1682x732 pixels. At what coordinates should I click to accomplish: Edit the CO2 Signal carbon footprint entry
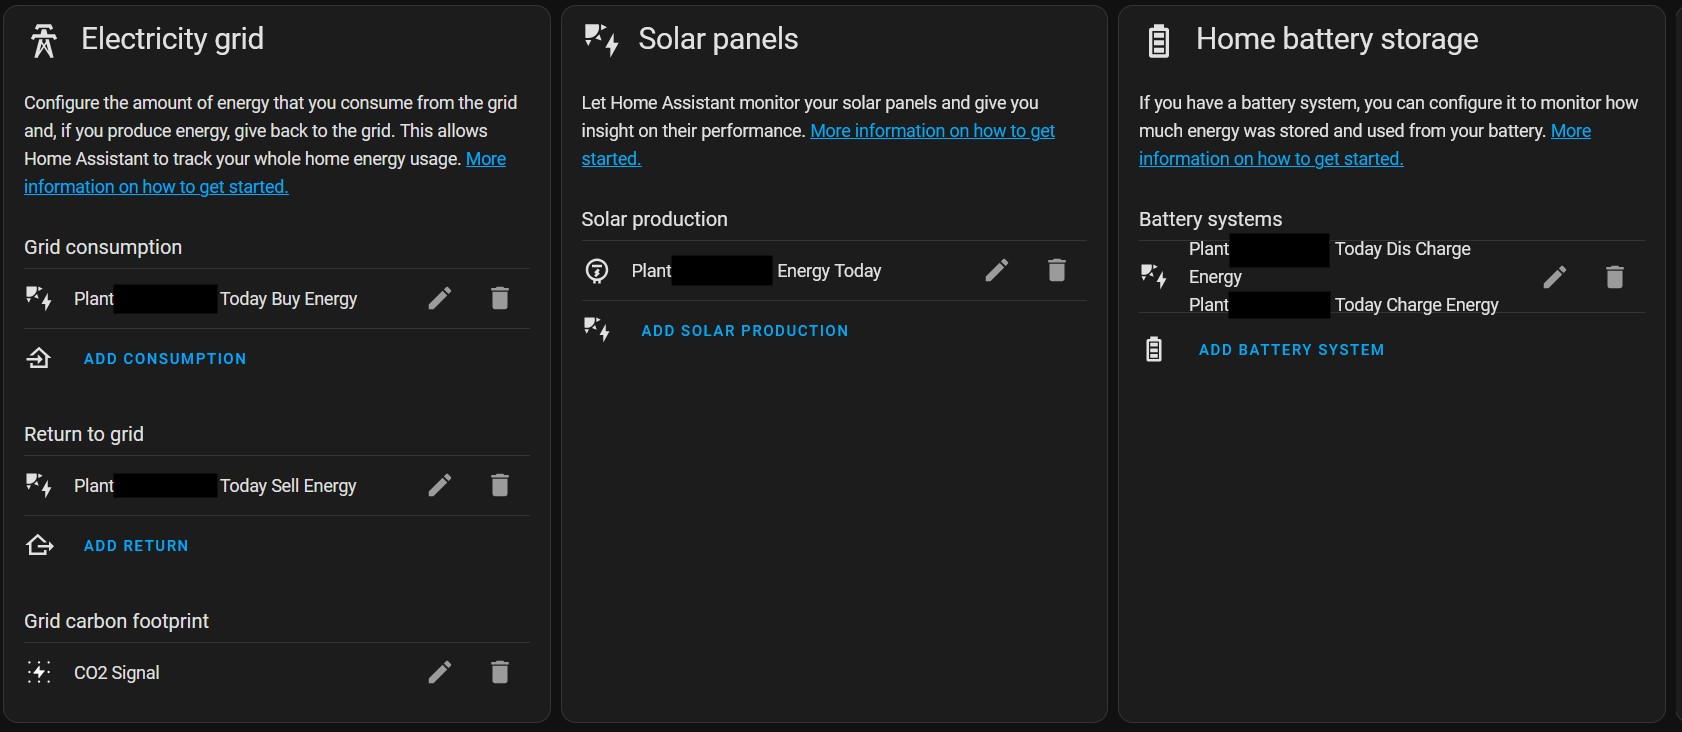point(440,672)
